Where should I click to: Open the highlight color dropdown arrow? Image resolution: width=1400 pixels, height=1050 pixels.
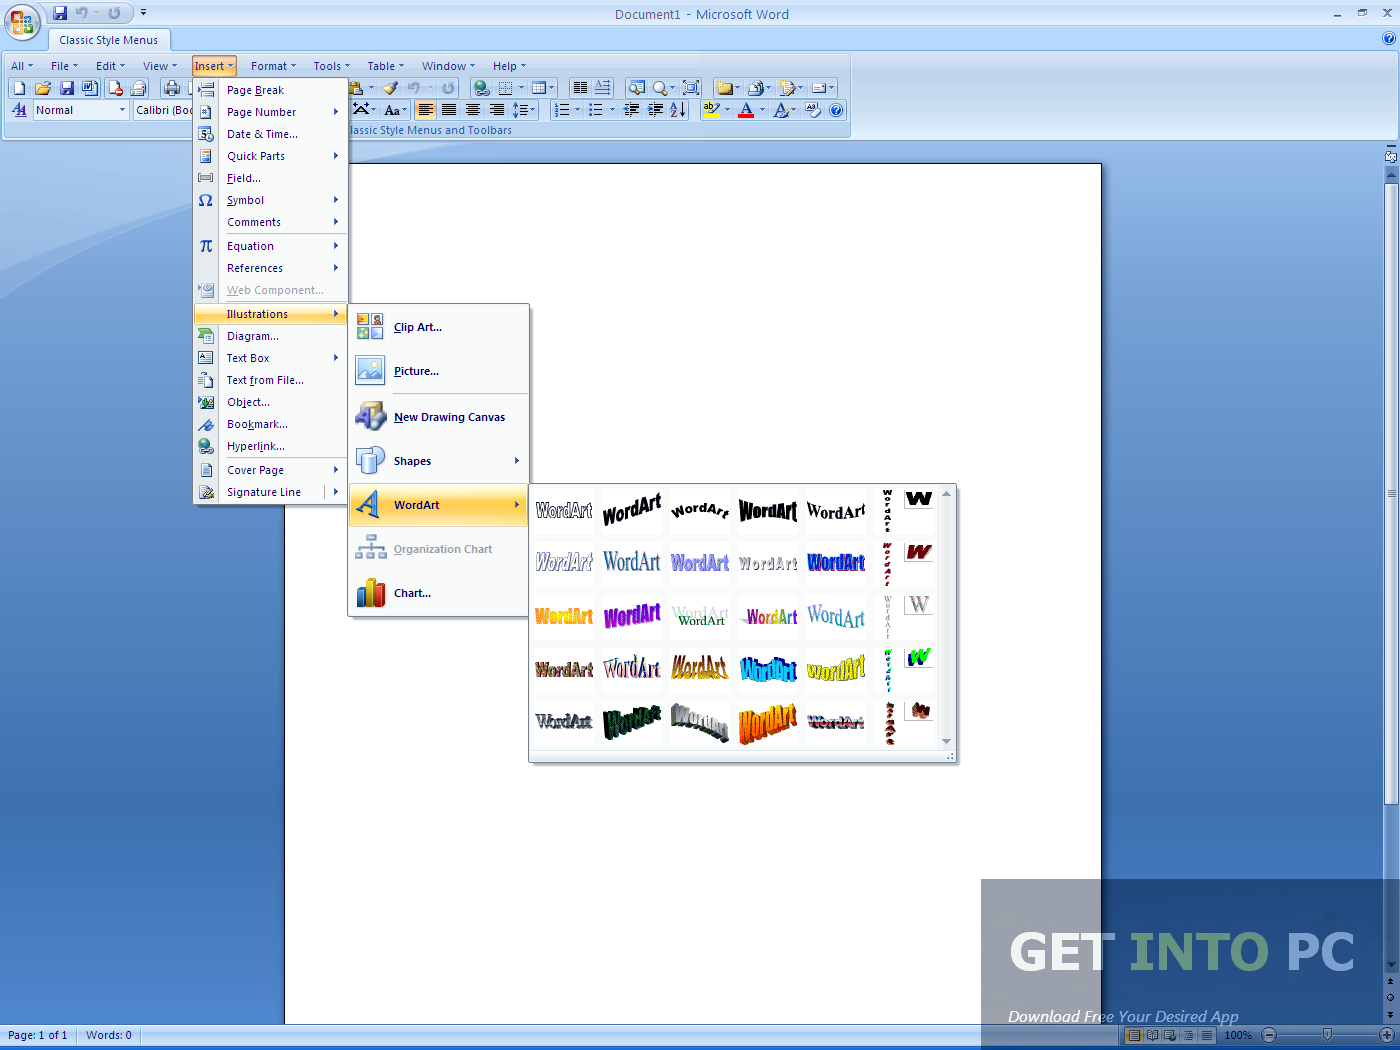pos(727,110)
